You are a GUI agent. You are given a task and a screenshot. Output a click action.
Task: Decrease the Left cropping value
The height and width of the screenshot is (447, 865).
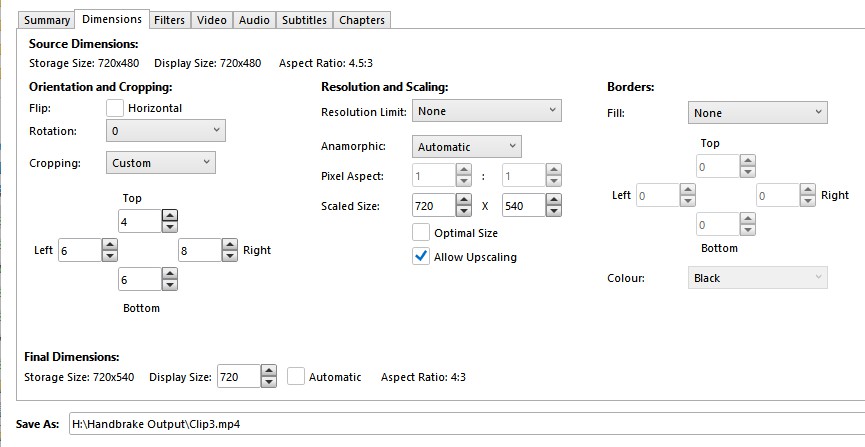pos(110,256)
